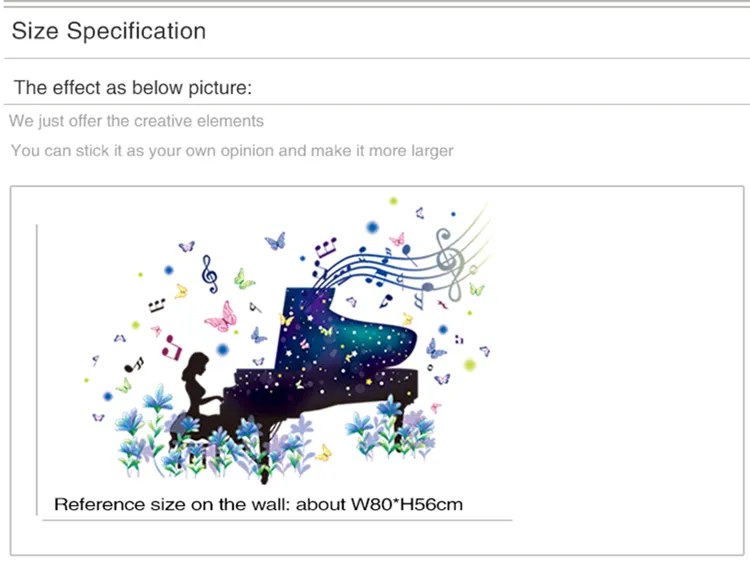Click the blue butterfly right of the piano
The height and width of the screenshot is (562, 750).
[x=435, y=349]
